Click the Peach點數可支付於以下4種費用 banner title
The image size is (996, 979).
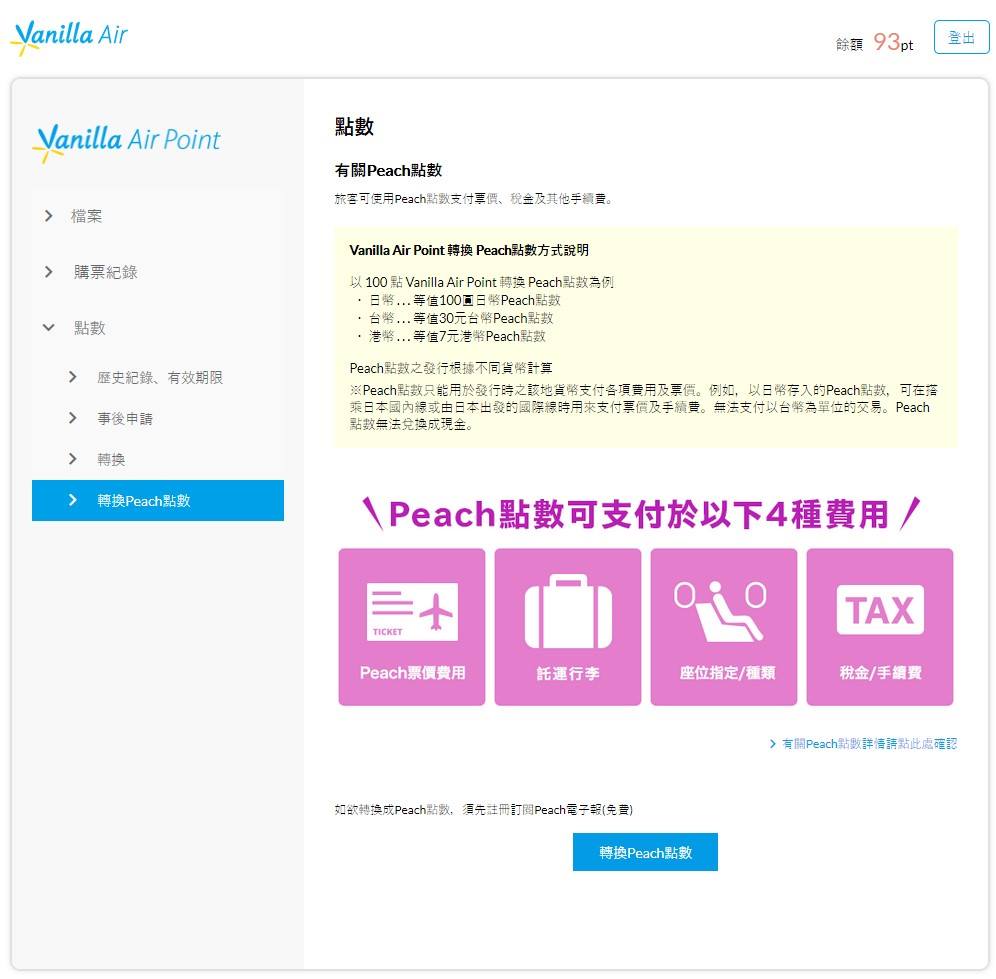click(641, 514)
